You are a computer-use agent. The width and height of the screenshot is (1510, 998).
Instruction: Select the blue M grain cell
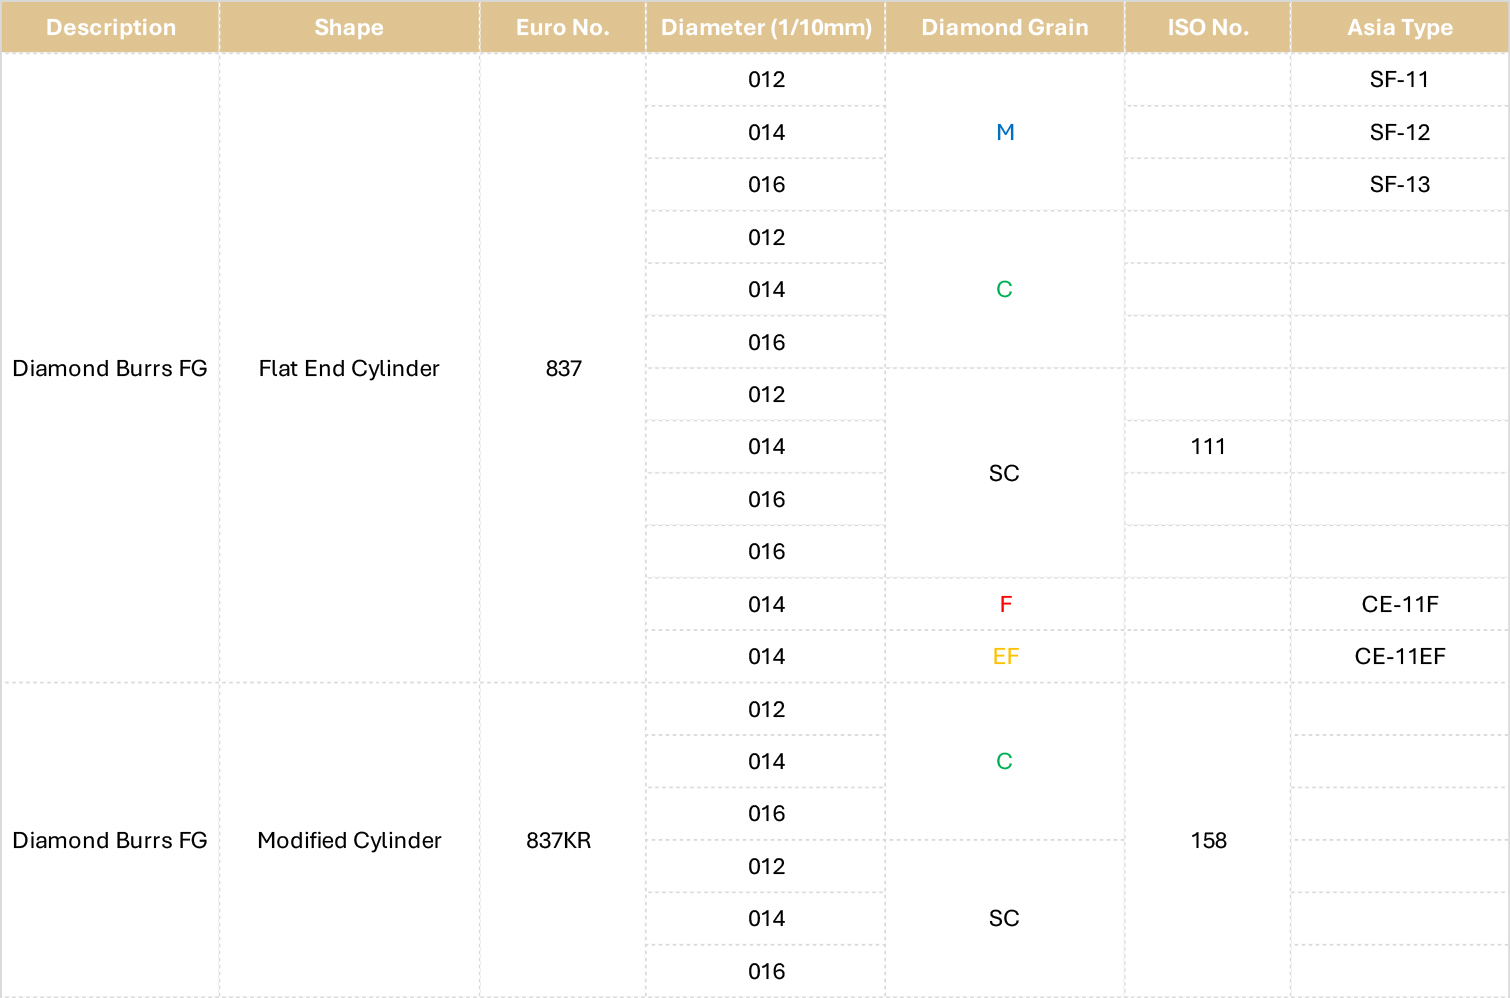(1005, 132)
